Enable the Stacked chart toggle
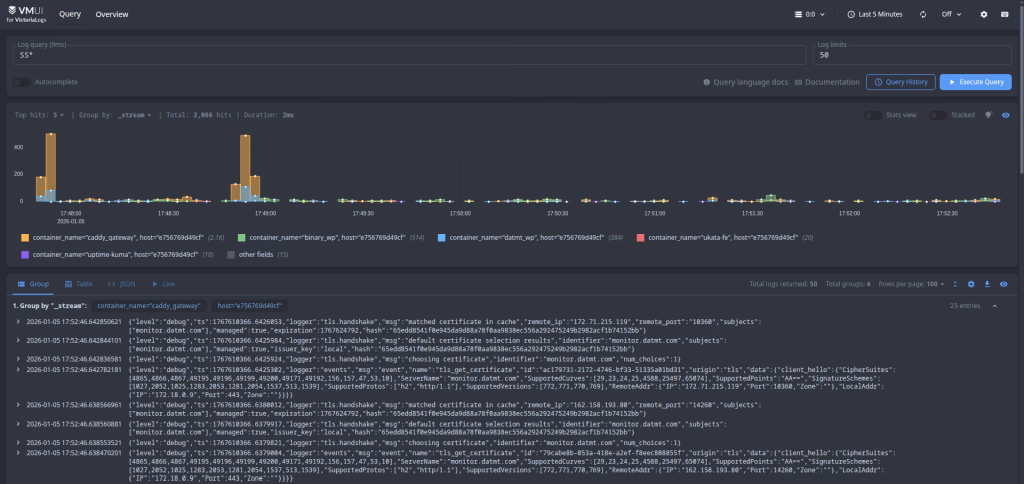Image resolution: width=1024 pixels, height=484 pixels. (x=937, y=115)
